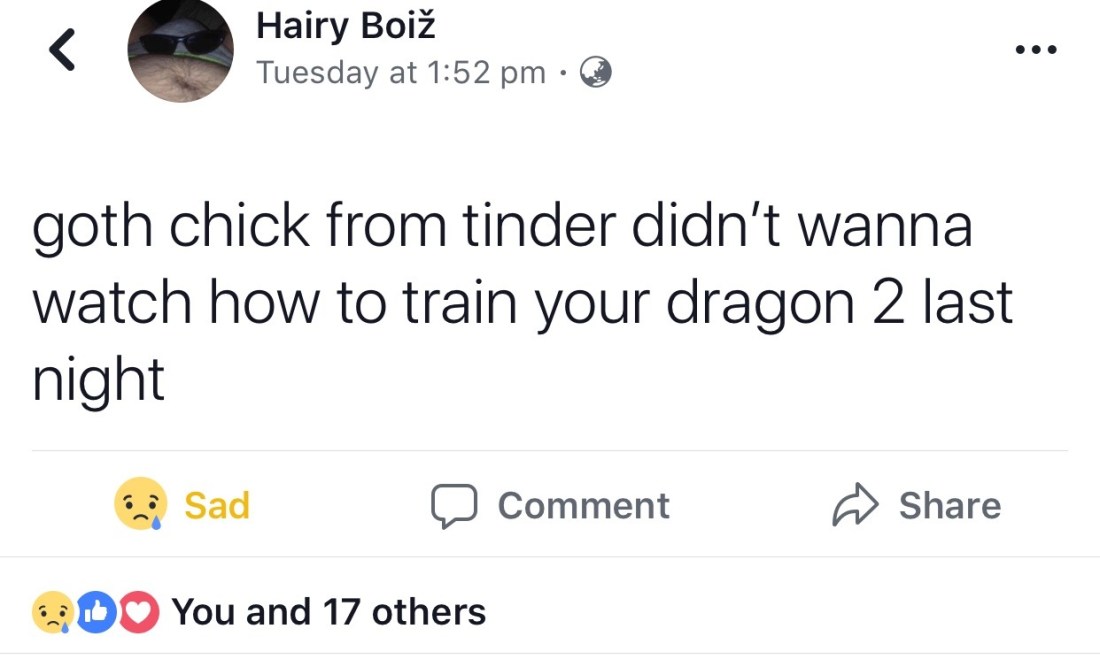Image resolution: width=1100 pixels, height=667 pixels.
Task: Toggle the Sad reaction emoji
Action: point(140,504)
